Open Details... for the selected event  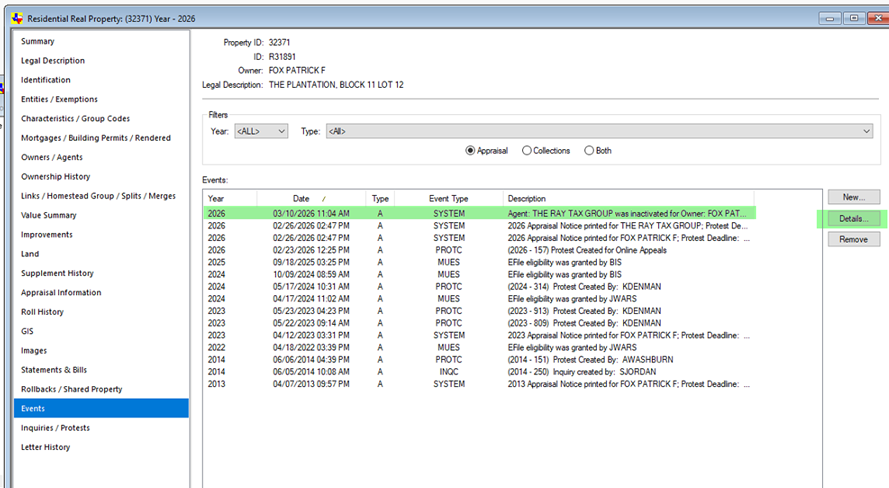click(x=853, y=219)
